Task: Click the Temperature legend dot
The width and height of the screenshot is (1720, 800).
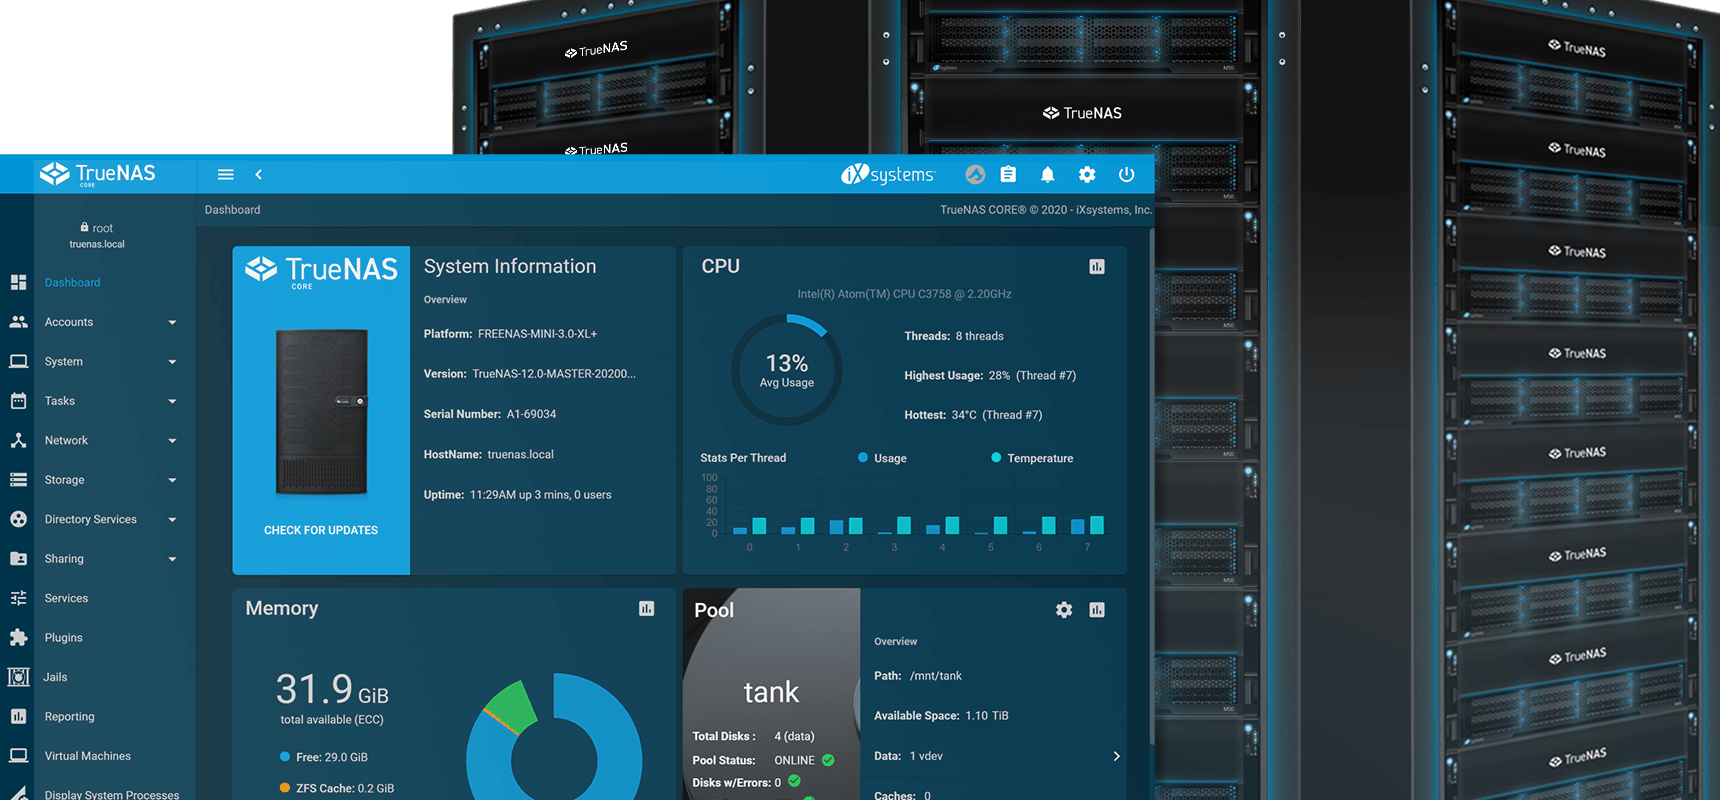Action: click(996, 458)
